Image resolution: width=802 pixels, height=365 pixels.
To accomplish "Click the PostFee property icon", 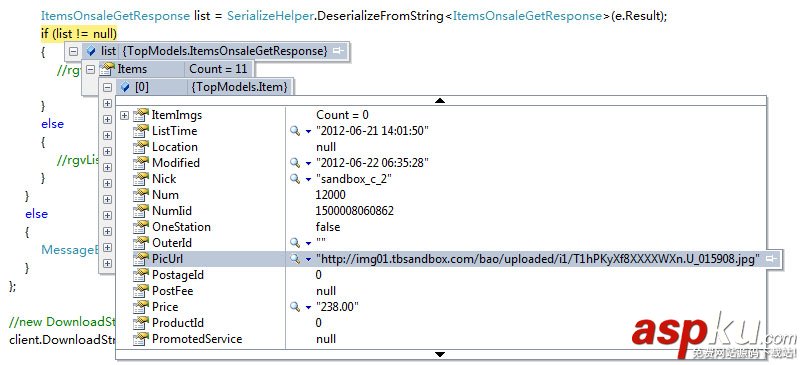I will click(x=141, y=291).
